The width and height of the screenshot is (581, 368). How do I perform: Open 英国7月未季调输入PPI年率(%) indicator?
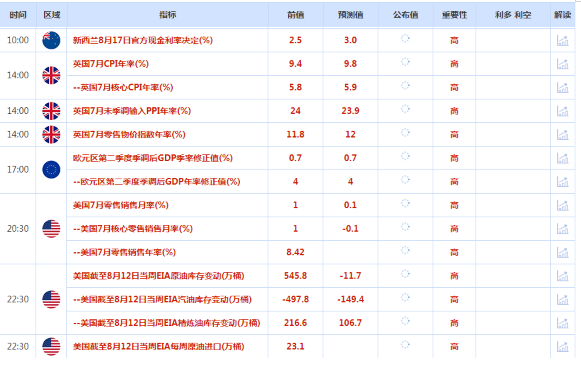[132, 111]
